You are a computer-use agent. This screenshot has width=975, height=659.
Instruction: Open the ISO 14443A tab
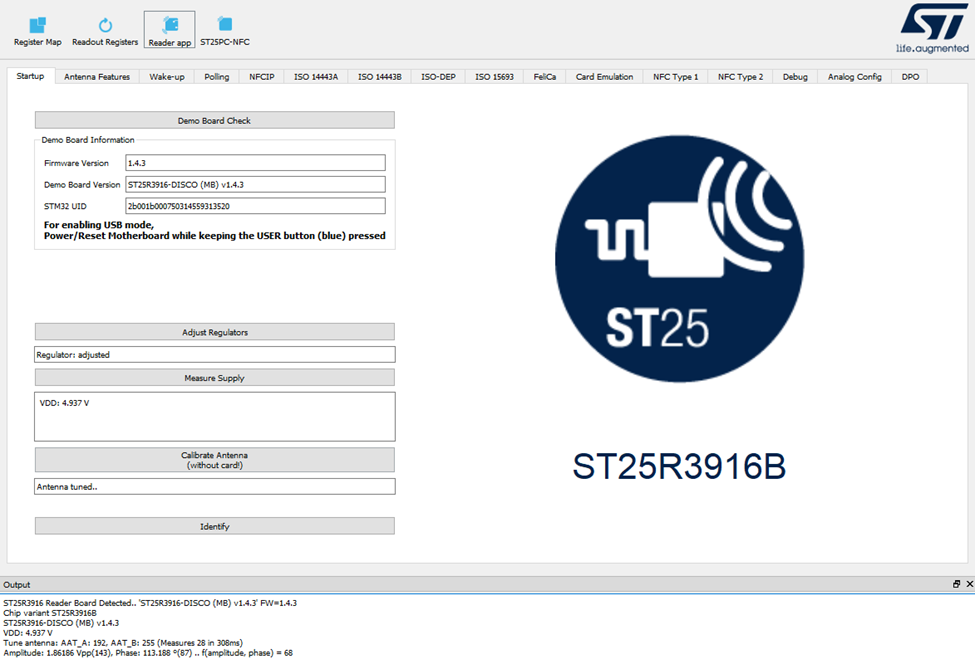point(316,76)
